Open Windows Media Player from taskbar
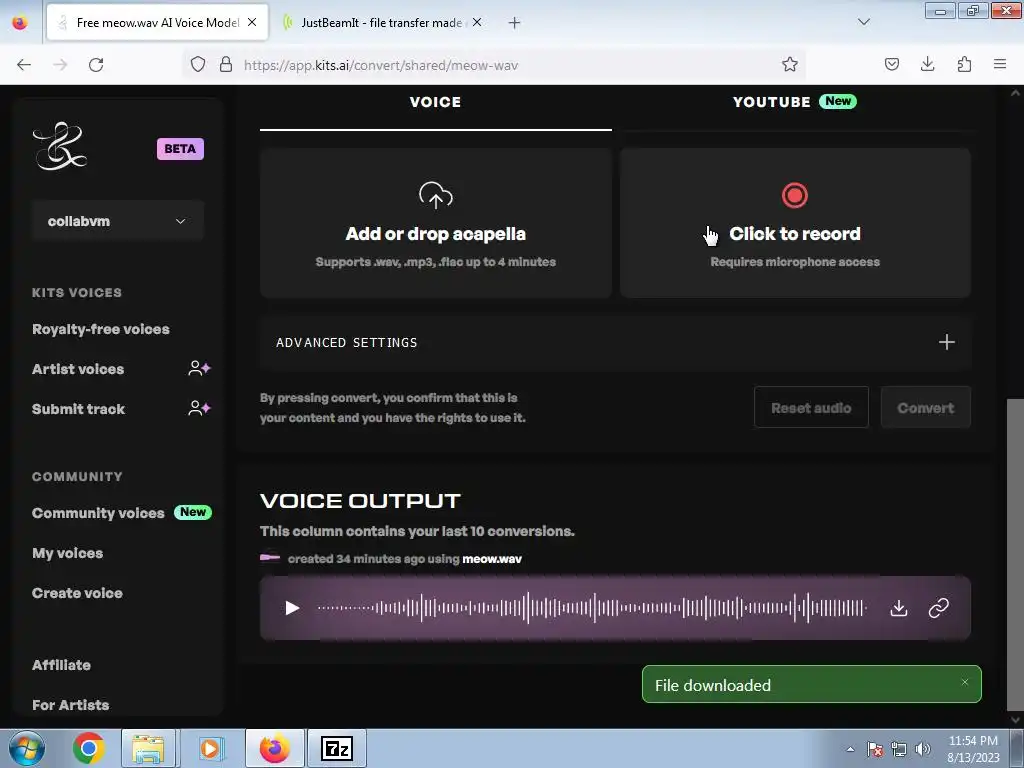This screenshot has width=1024, height=768. click(x=210, y=748)
